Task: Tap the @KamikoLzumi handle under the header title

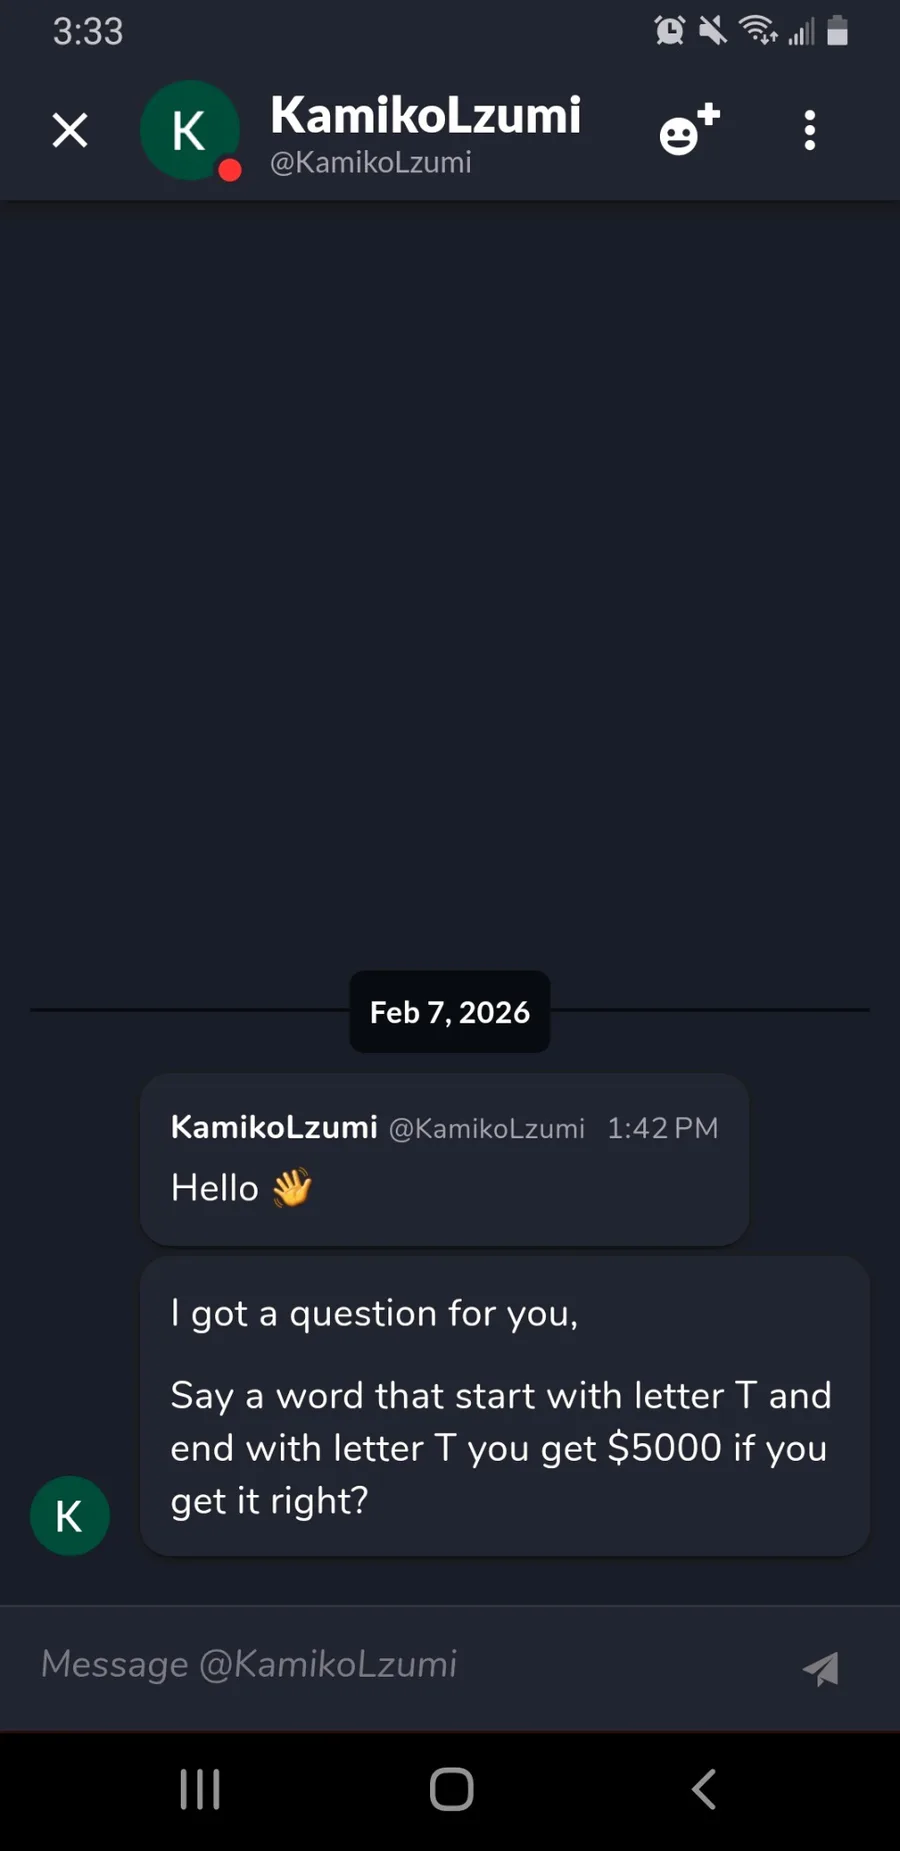Action: pos(371,162)
